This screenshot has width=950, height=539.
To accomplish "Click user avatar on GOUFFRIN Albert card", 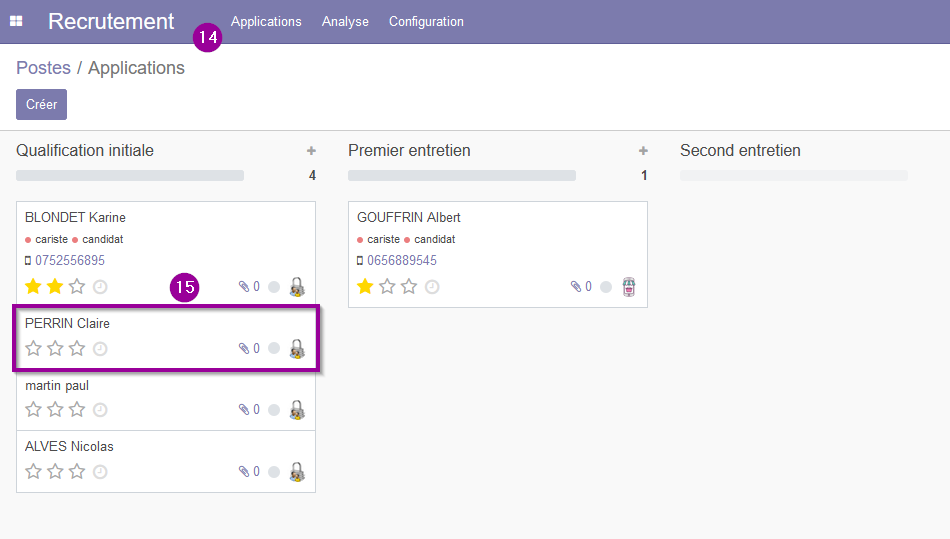I will 629,286.
